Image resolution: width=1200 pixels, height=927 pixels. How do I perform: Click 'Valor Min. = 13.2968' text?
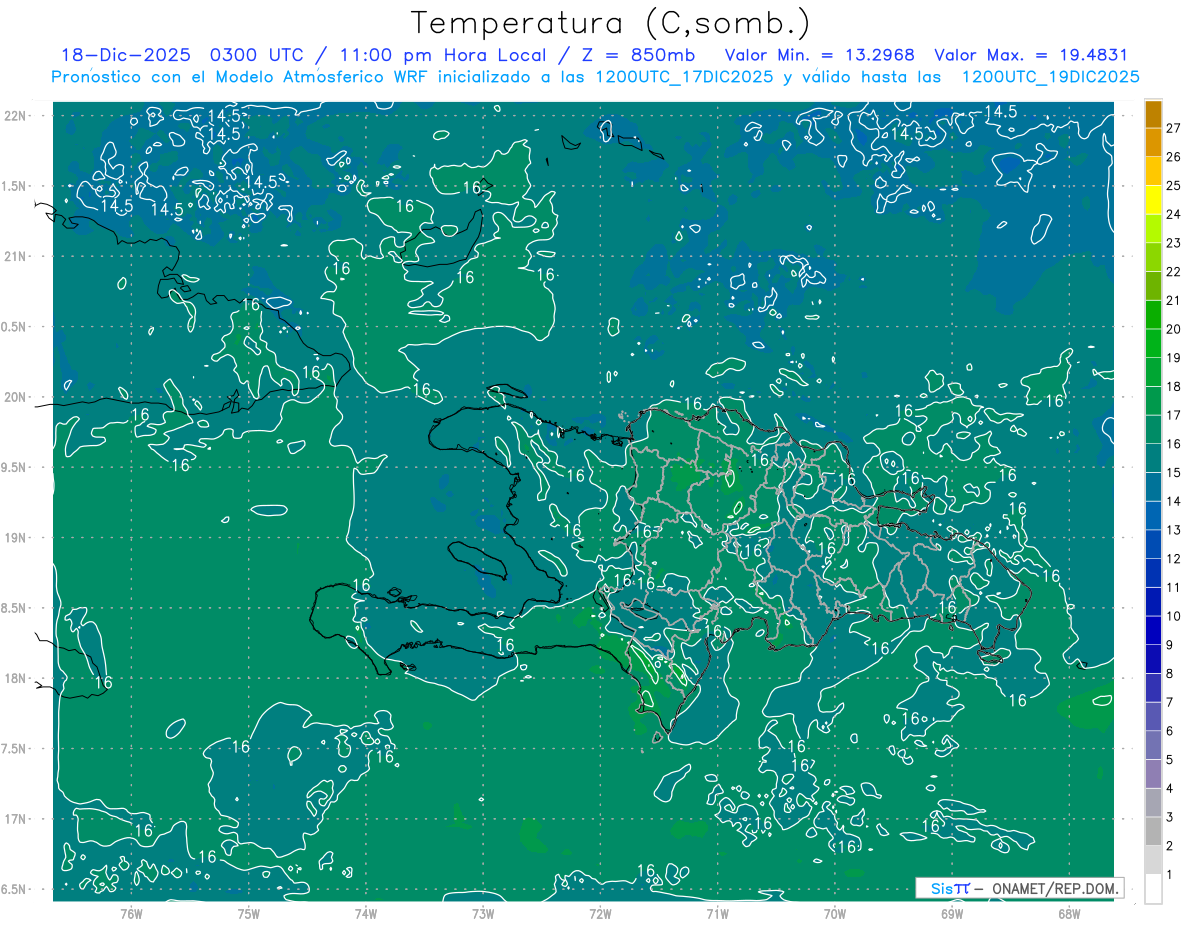coord(820,55)
